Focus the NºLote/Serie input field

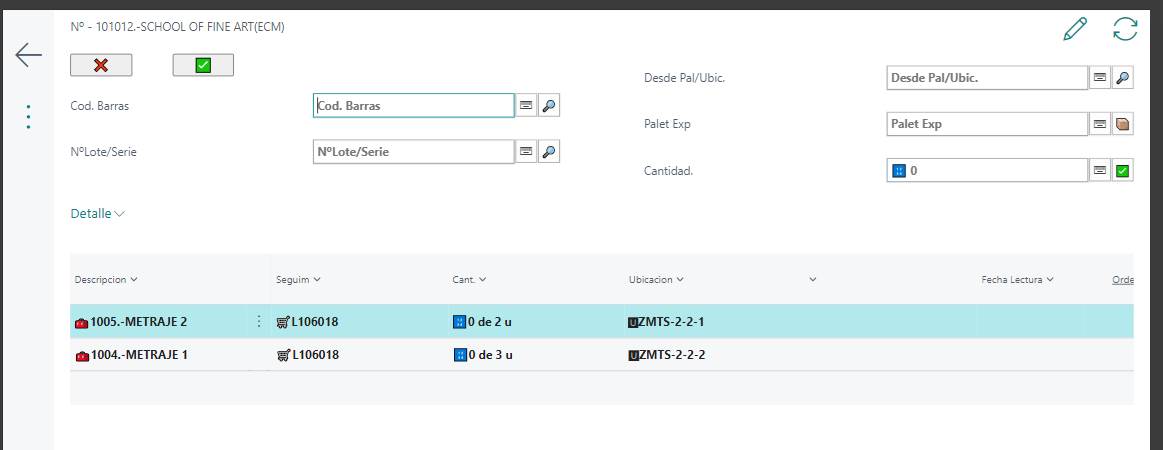click(413, 151)
